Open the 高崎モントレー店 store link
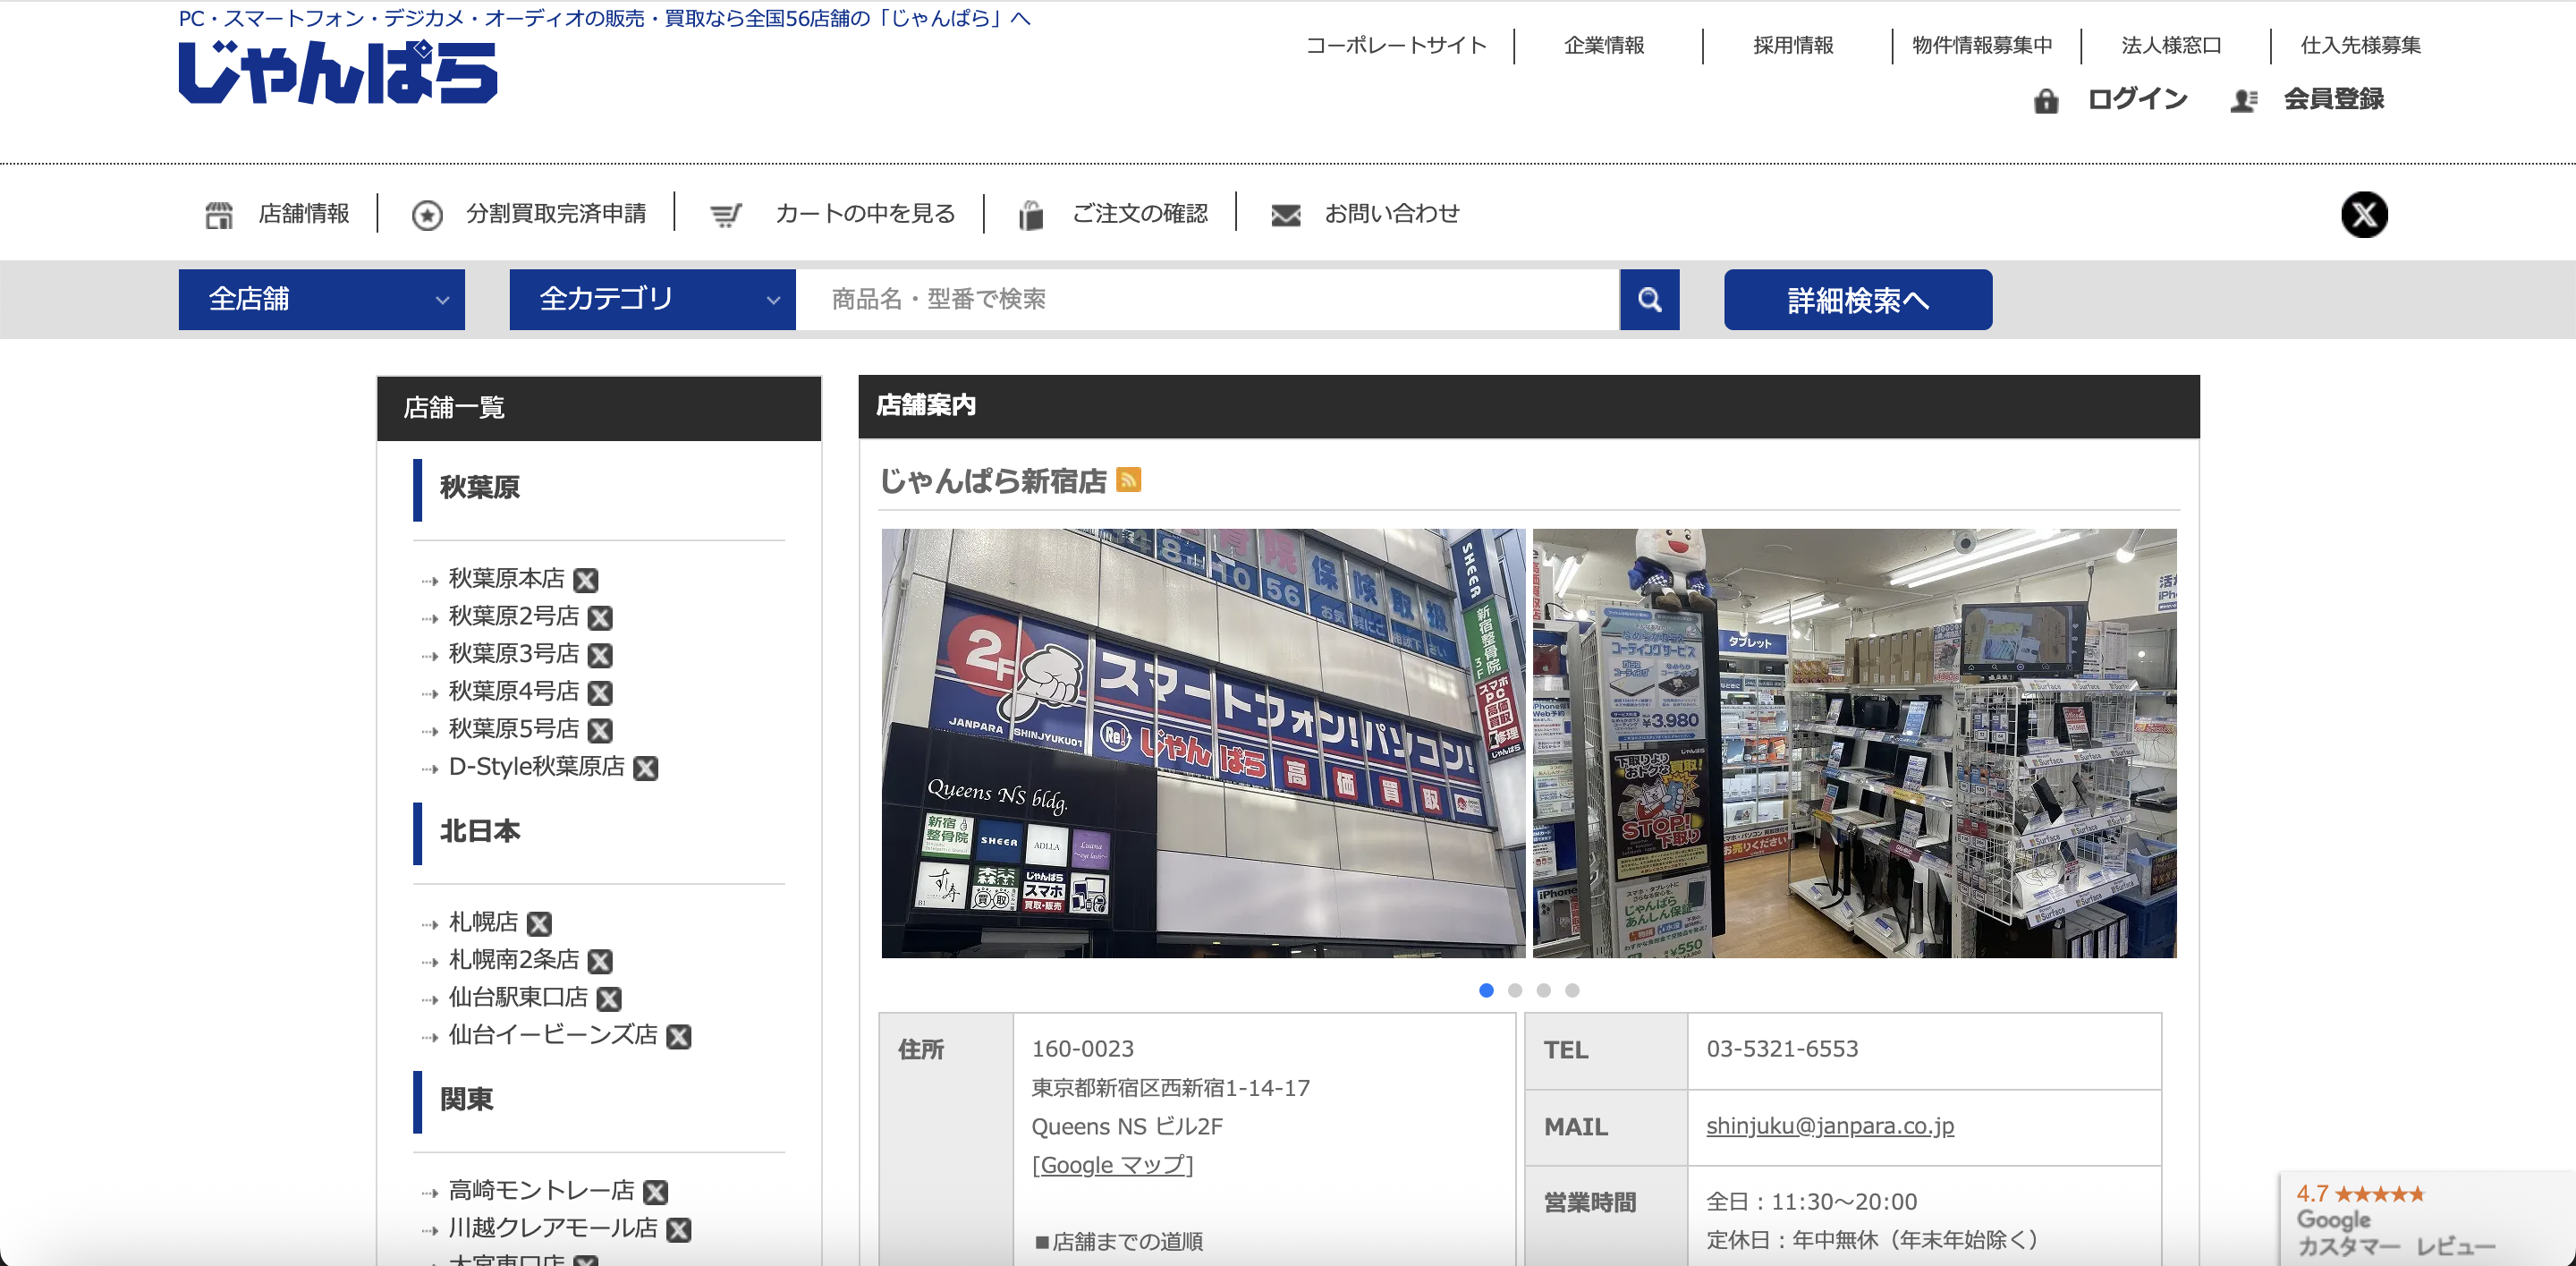This screenshot has height=1266, width=2576. pos(541,1191)
